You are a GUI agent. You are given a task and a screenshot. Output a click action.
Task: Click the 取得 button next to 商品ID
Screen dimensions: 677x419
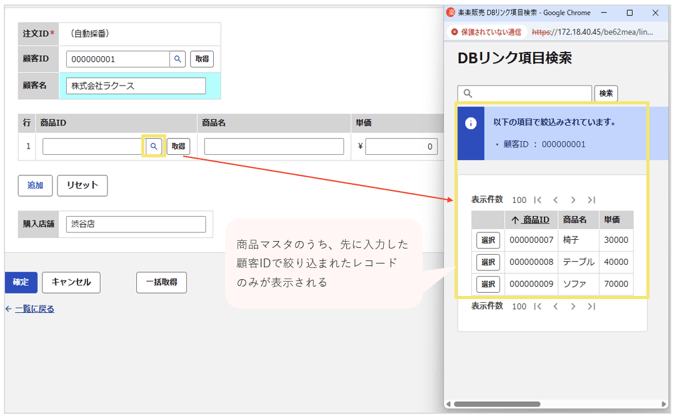178,146
